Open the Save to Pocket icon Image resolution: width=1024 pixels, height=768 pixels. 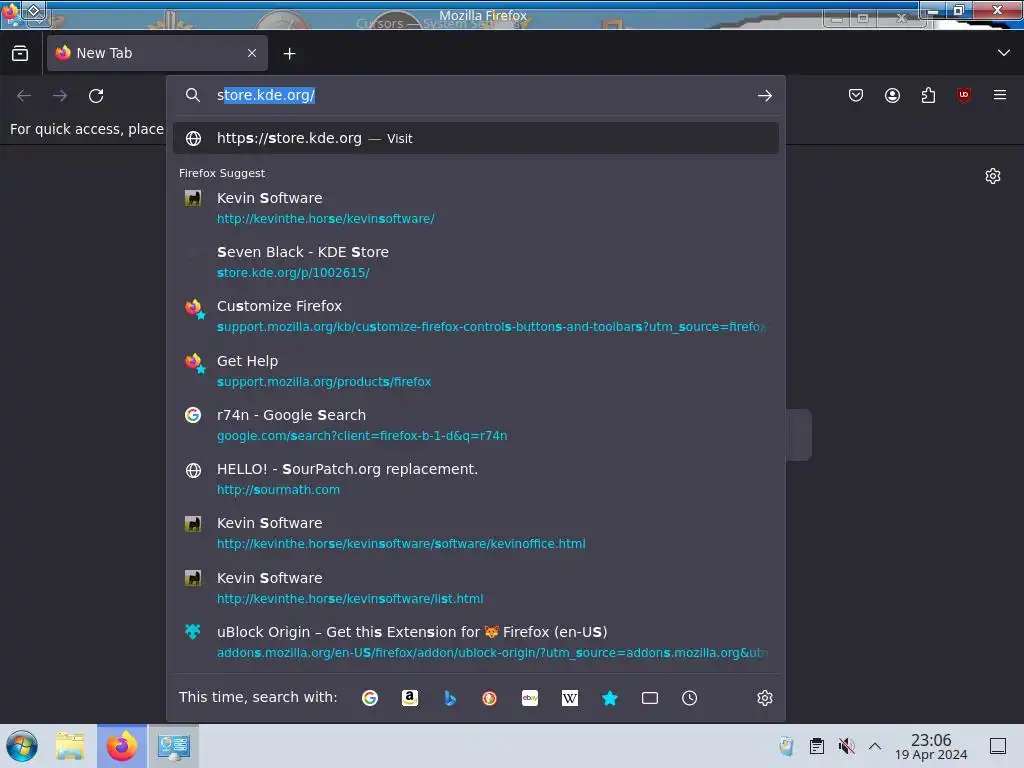(856, 95)
